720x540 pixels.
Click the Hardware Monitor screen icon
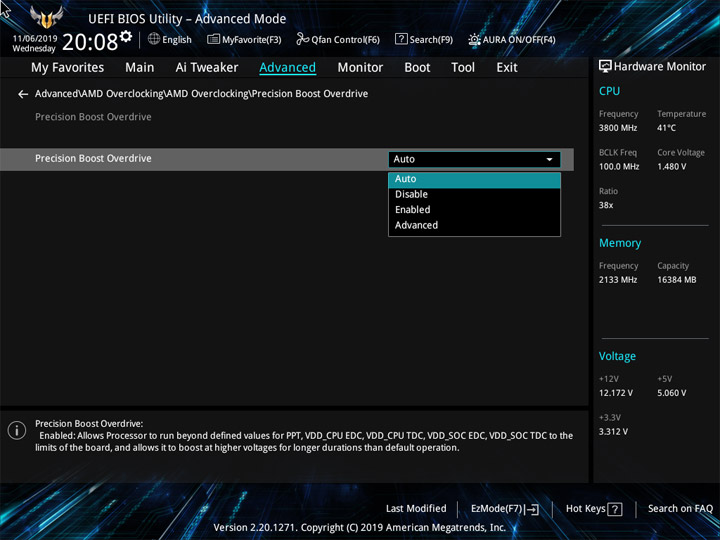605,66
